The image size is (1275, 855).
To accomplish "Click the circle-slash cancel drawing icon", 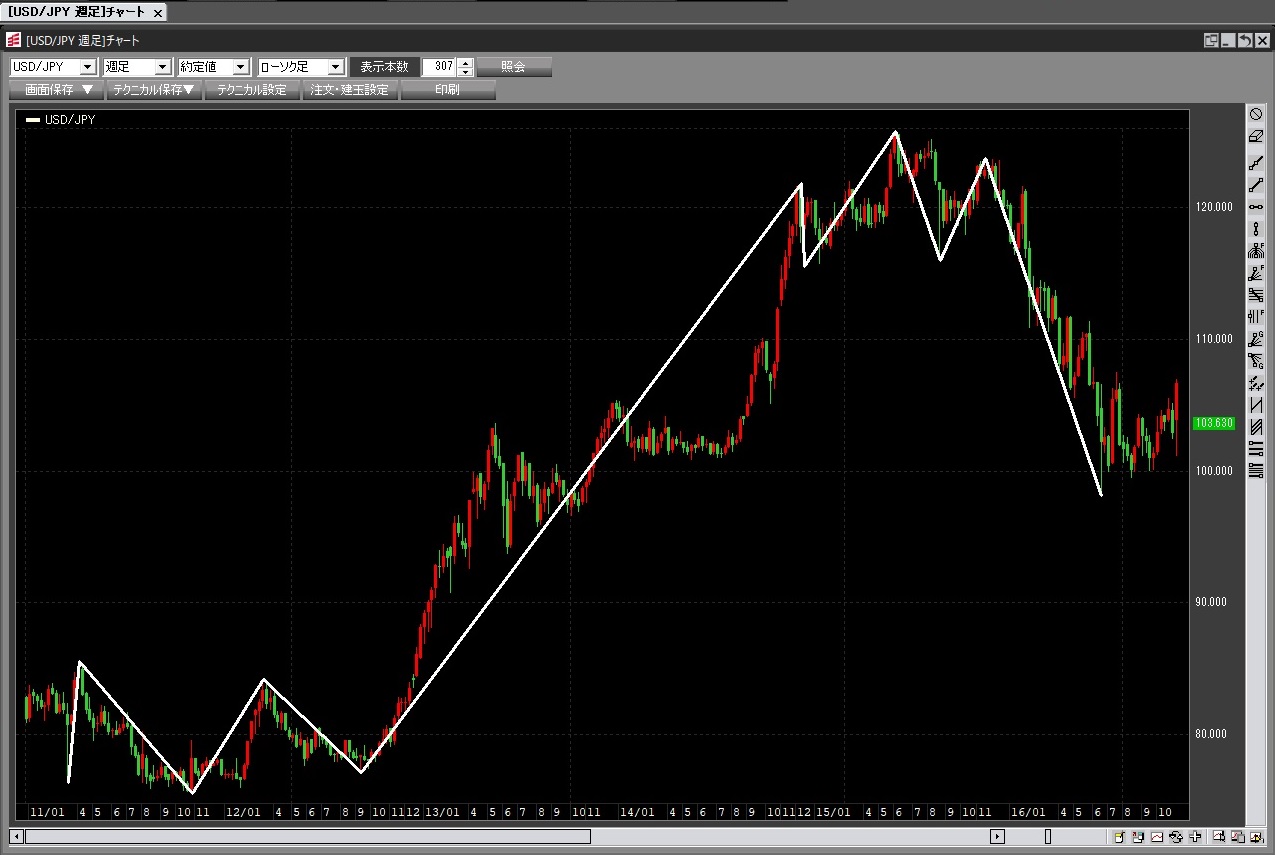I will click(1256, 115).
